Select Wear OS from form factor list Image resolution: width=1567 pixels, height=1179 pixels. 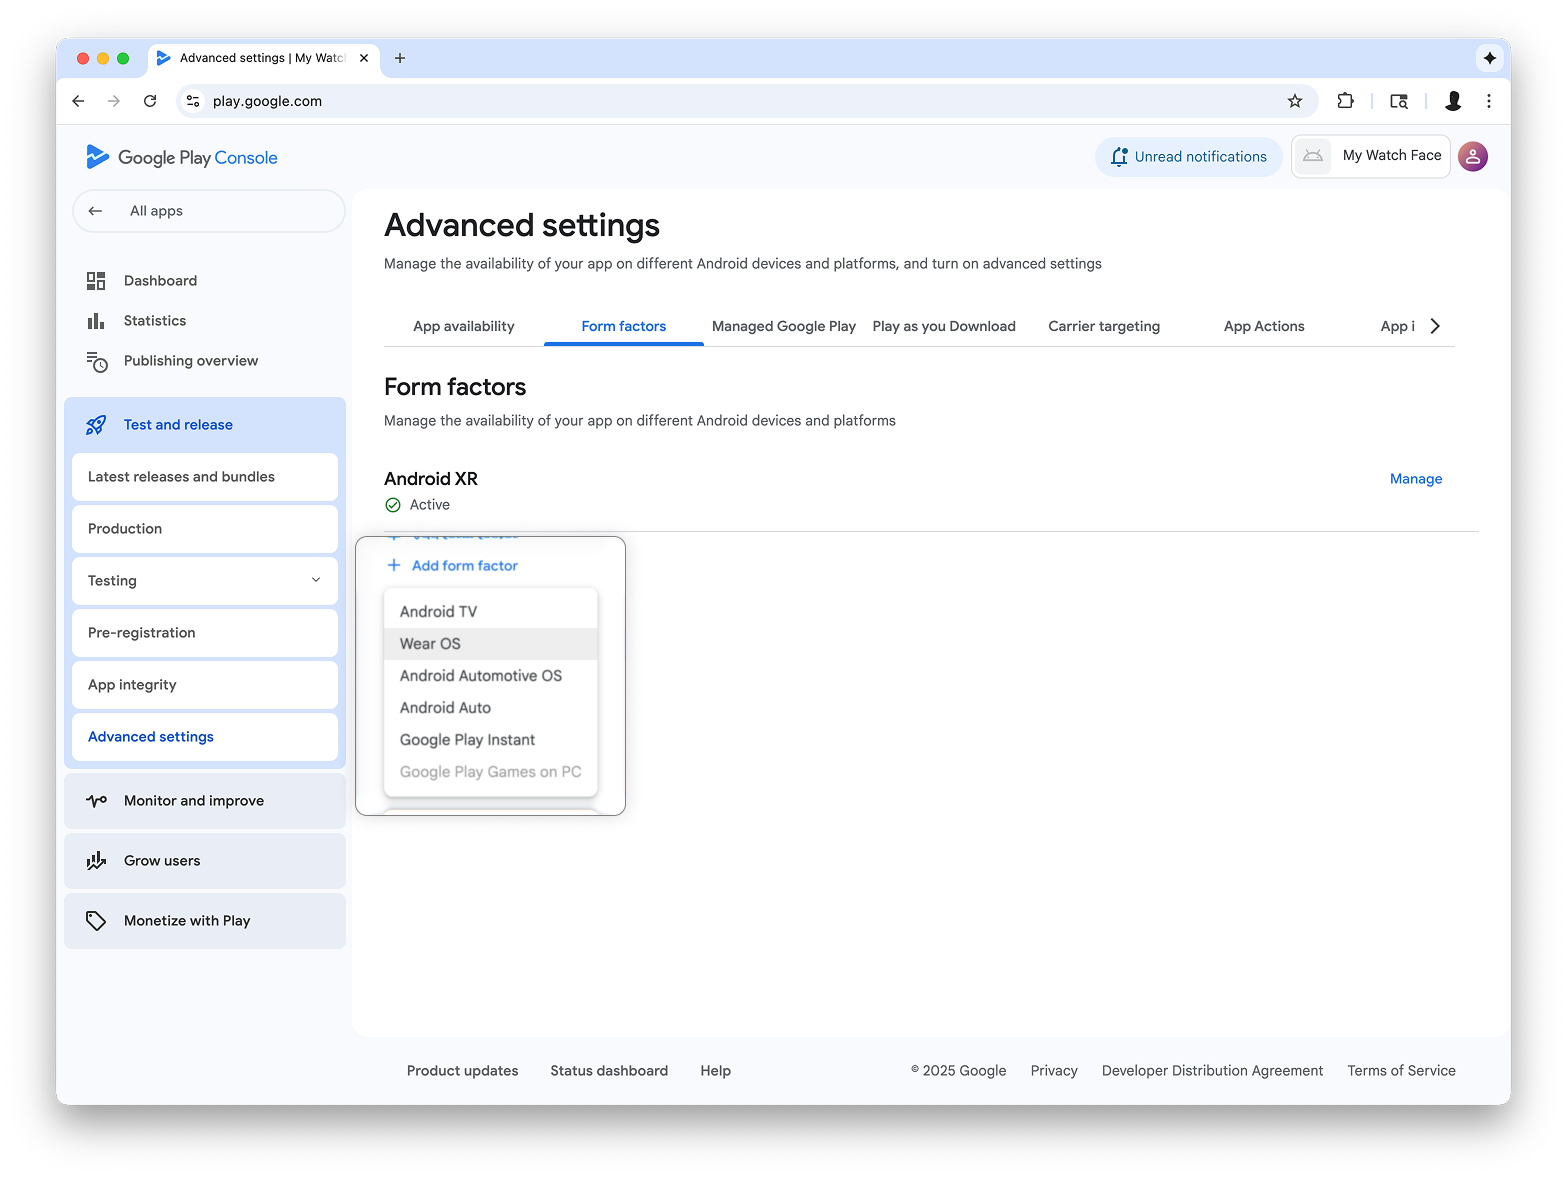pos(430,644)
